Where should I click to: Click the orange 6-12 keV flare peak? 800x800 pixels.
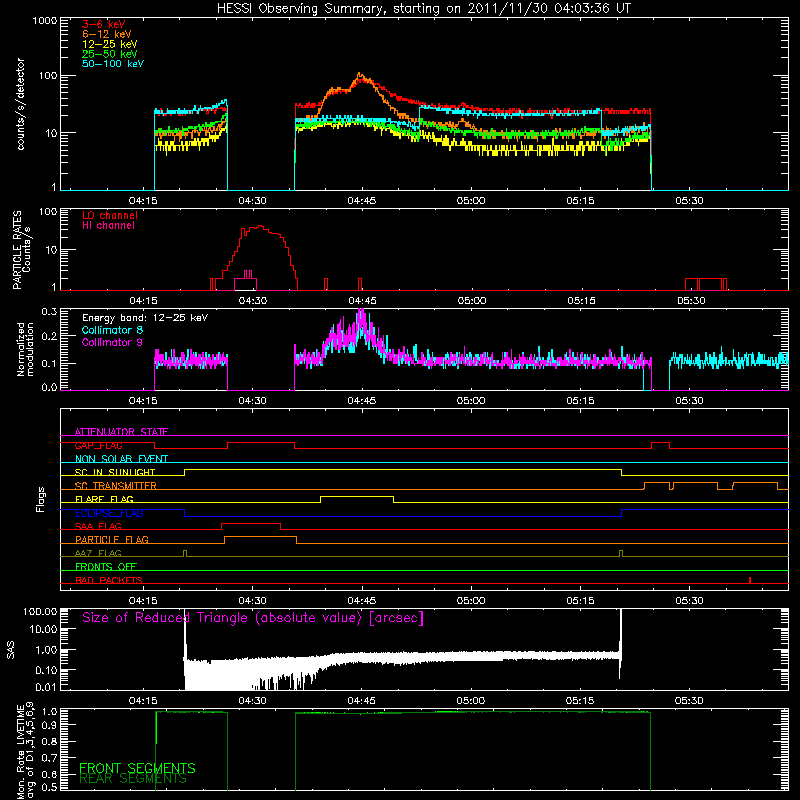pyautogui.click(x=360, y=76)
